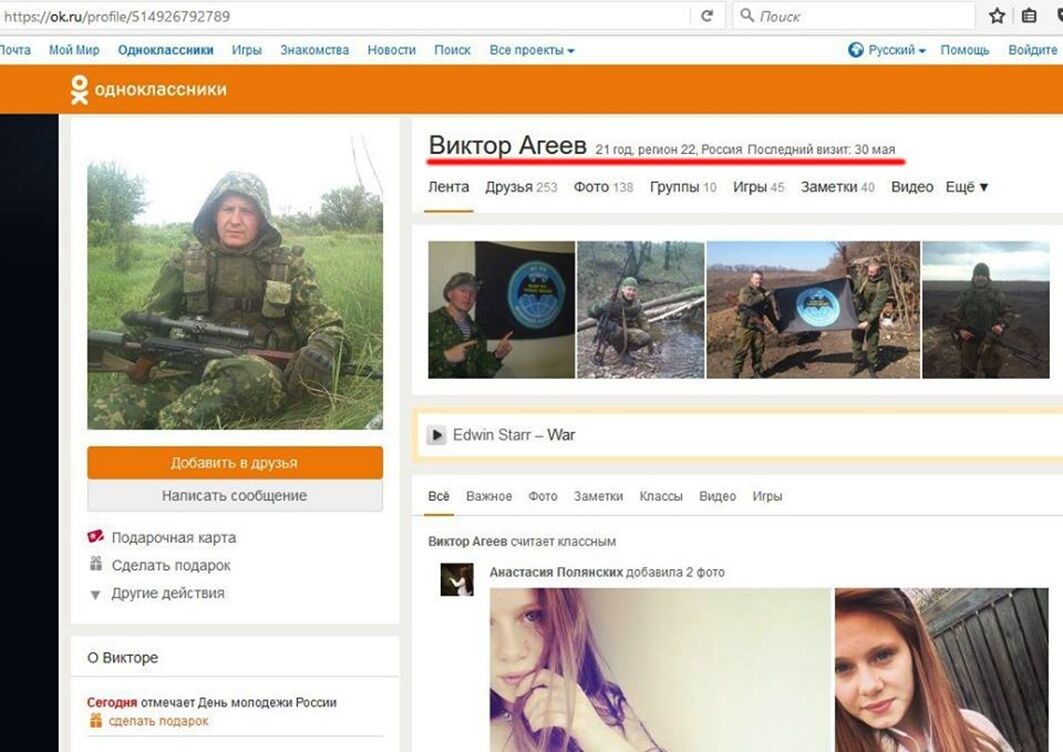
Task: Open the flag photo thumbnail in photo strip
Action: click(812, 310)
